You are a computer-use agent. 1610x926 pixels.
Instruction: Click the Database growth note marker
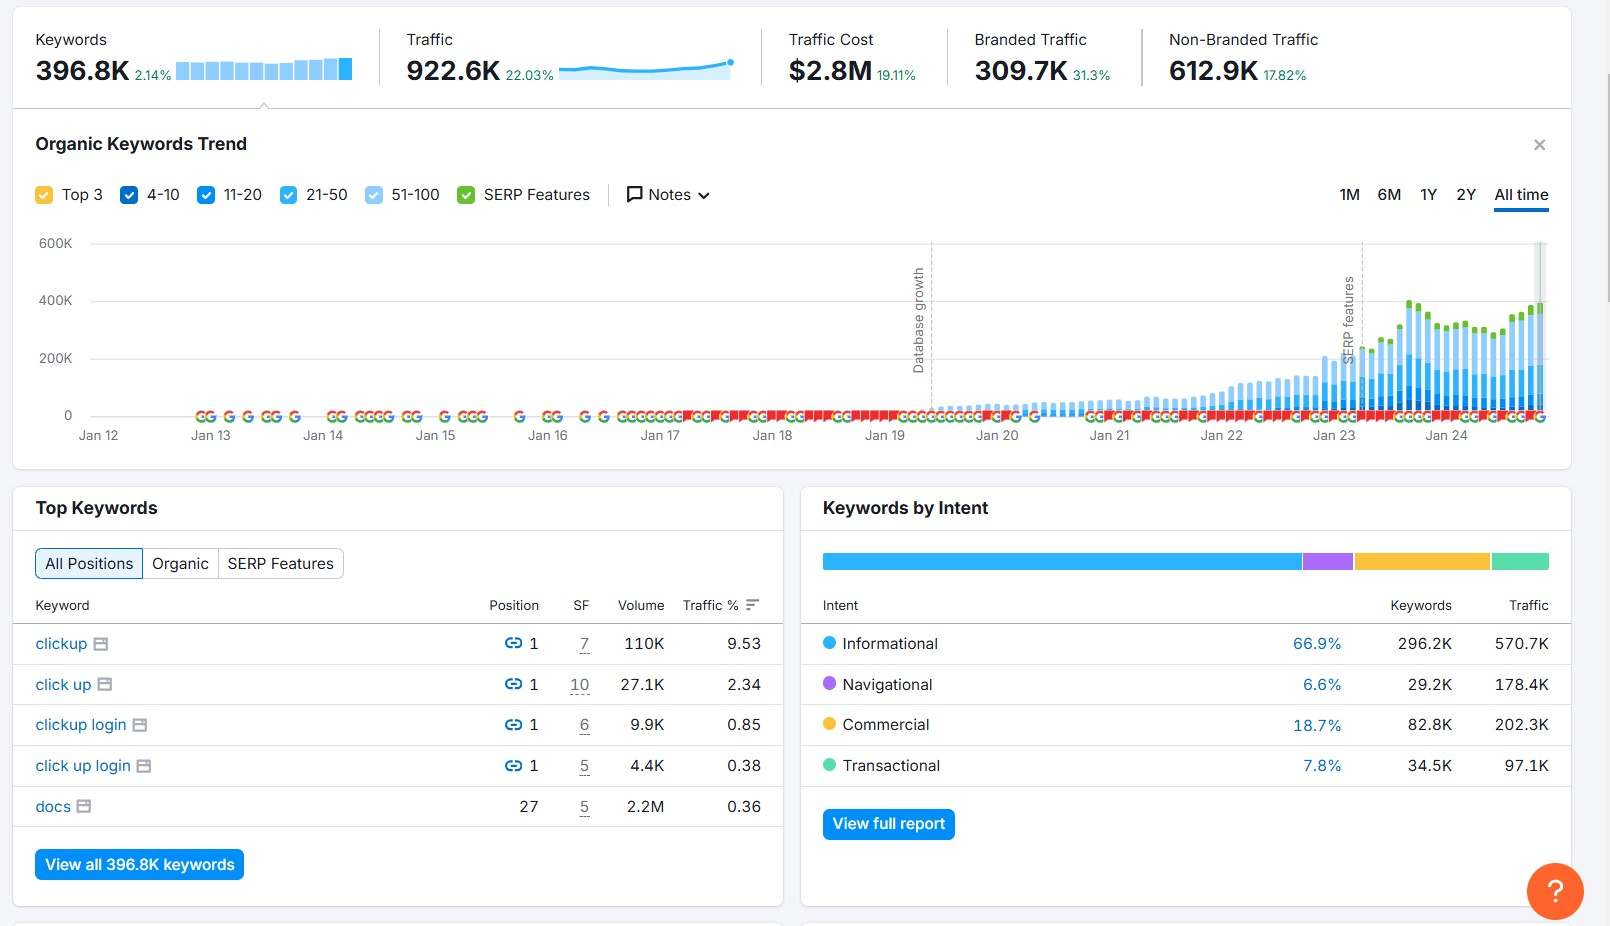918,320
